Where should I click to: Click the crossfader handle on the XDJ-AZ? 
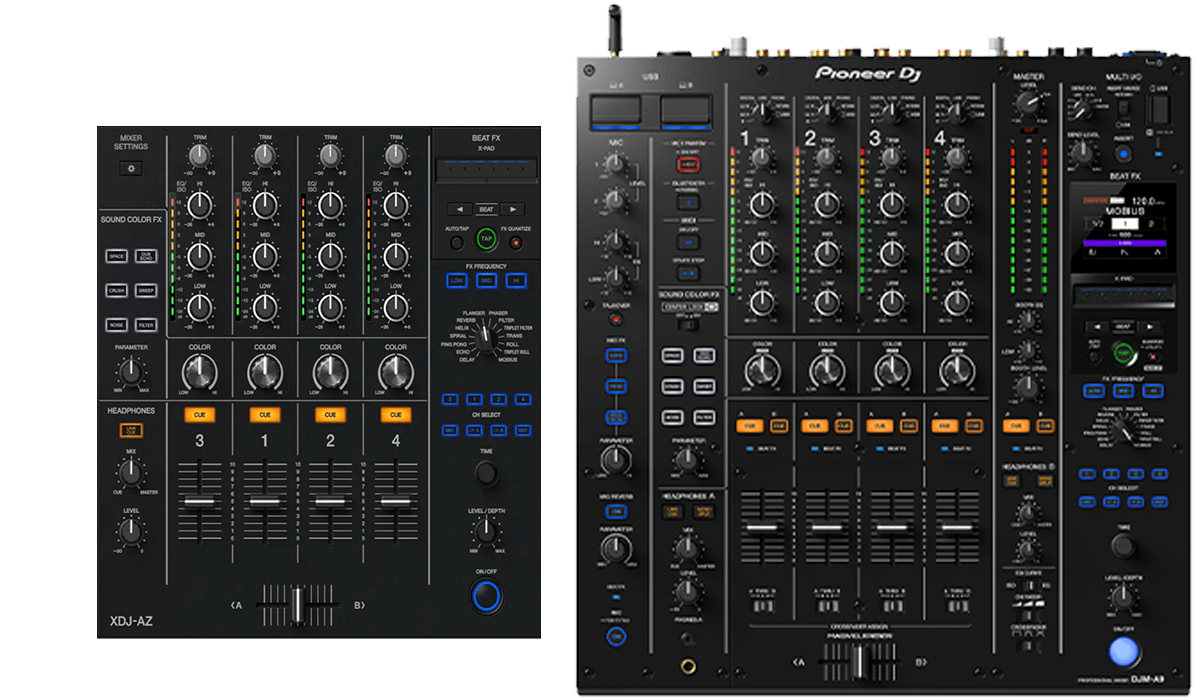[298, 603]
